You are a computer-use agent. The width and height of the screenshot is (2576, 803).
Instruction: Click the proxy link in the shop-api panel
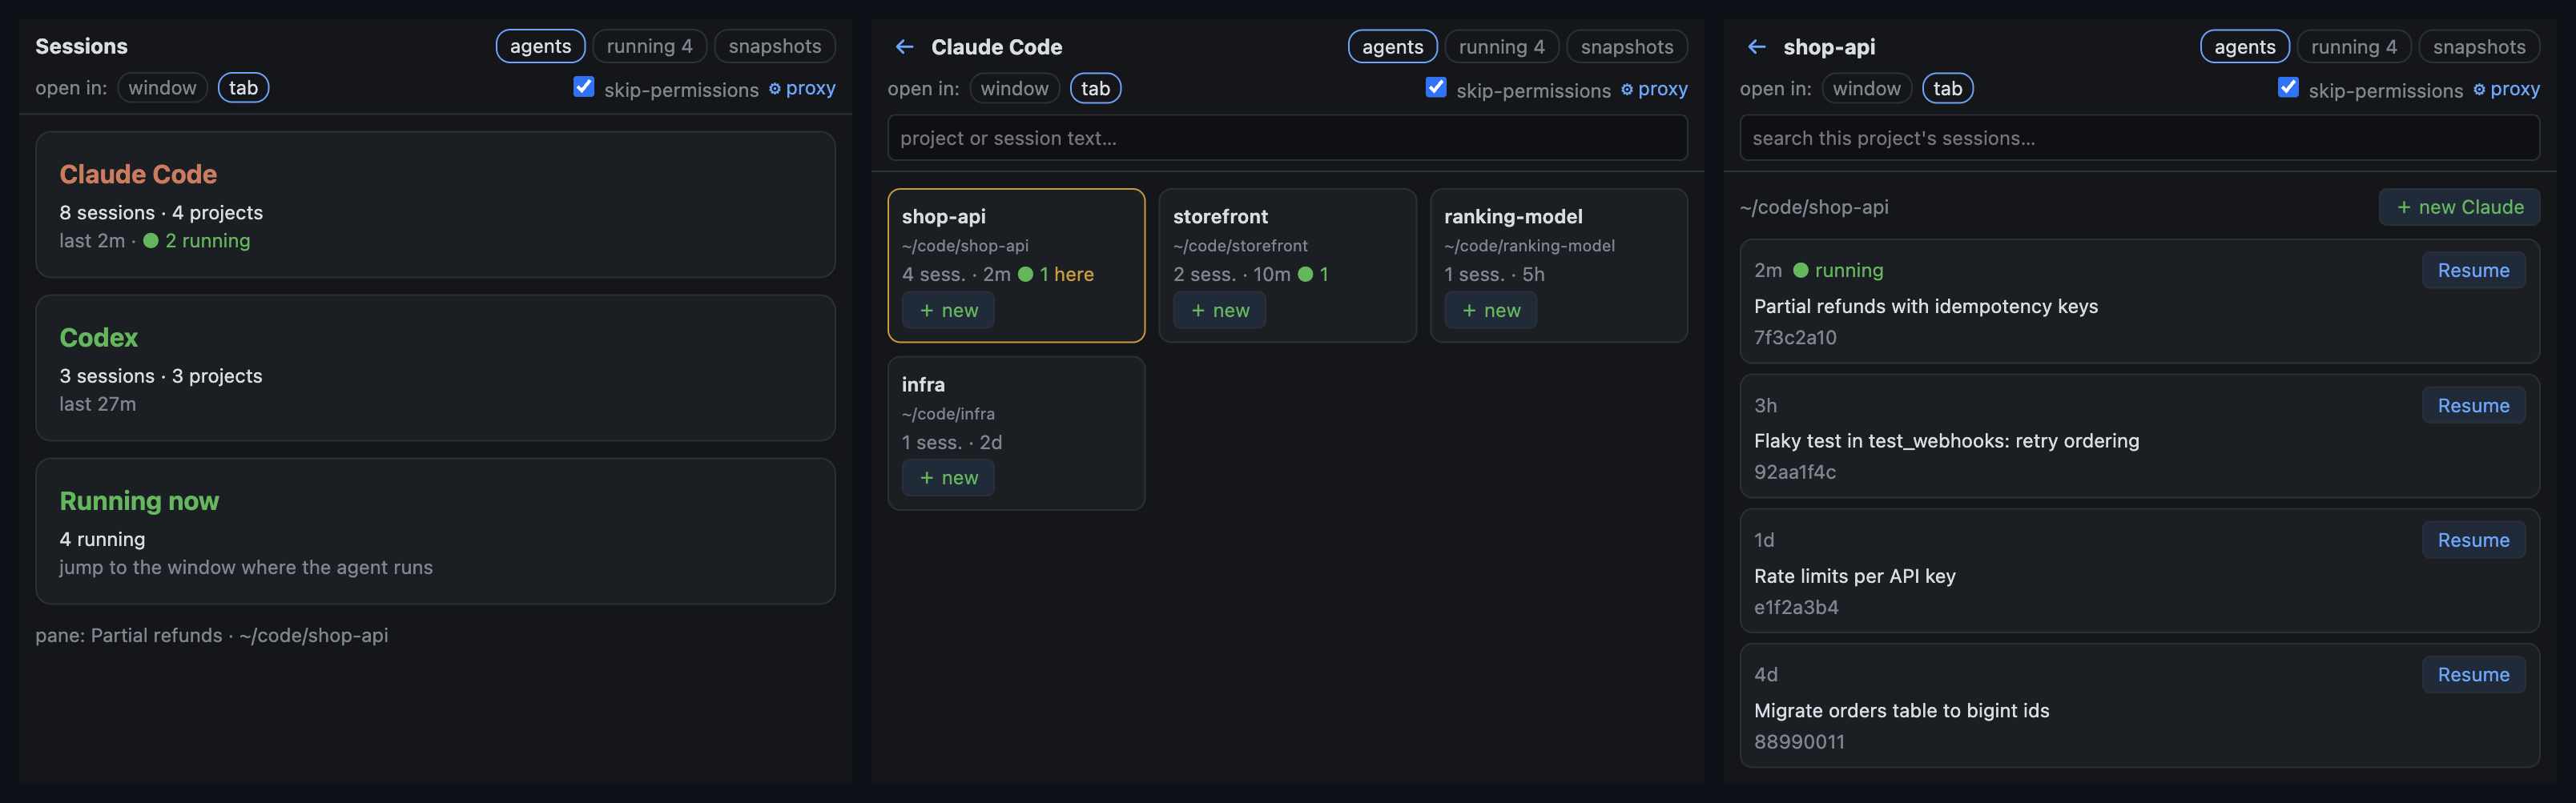(2506, 89)
